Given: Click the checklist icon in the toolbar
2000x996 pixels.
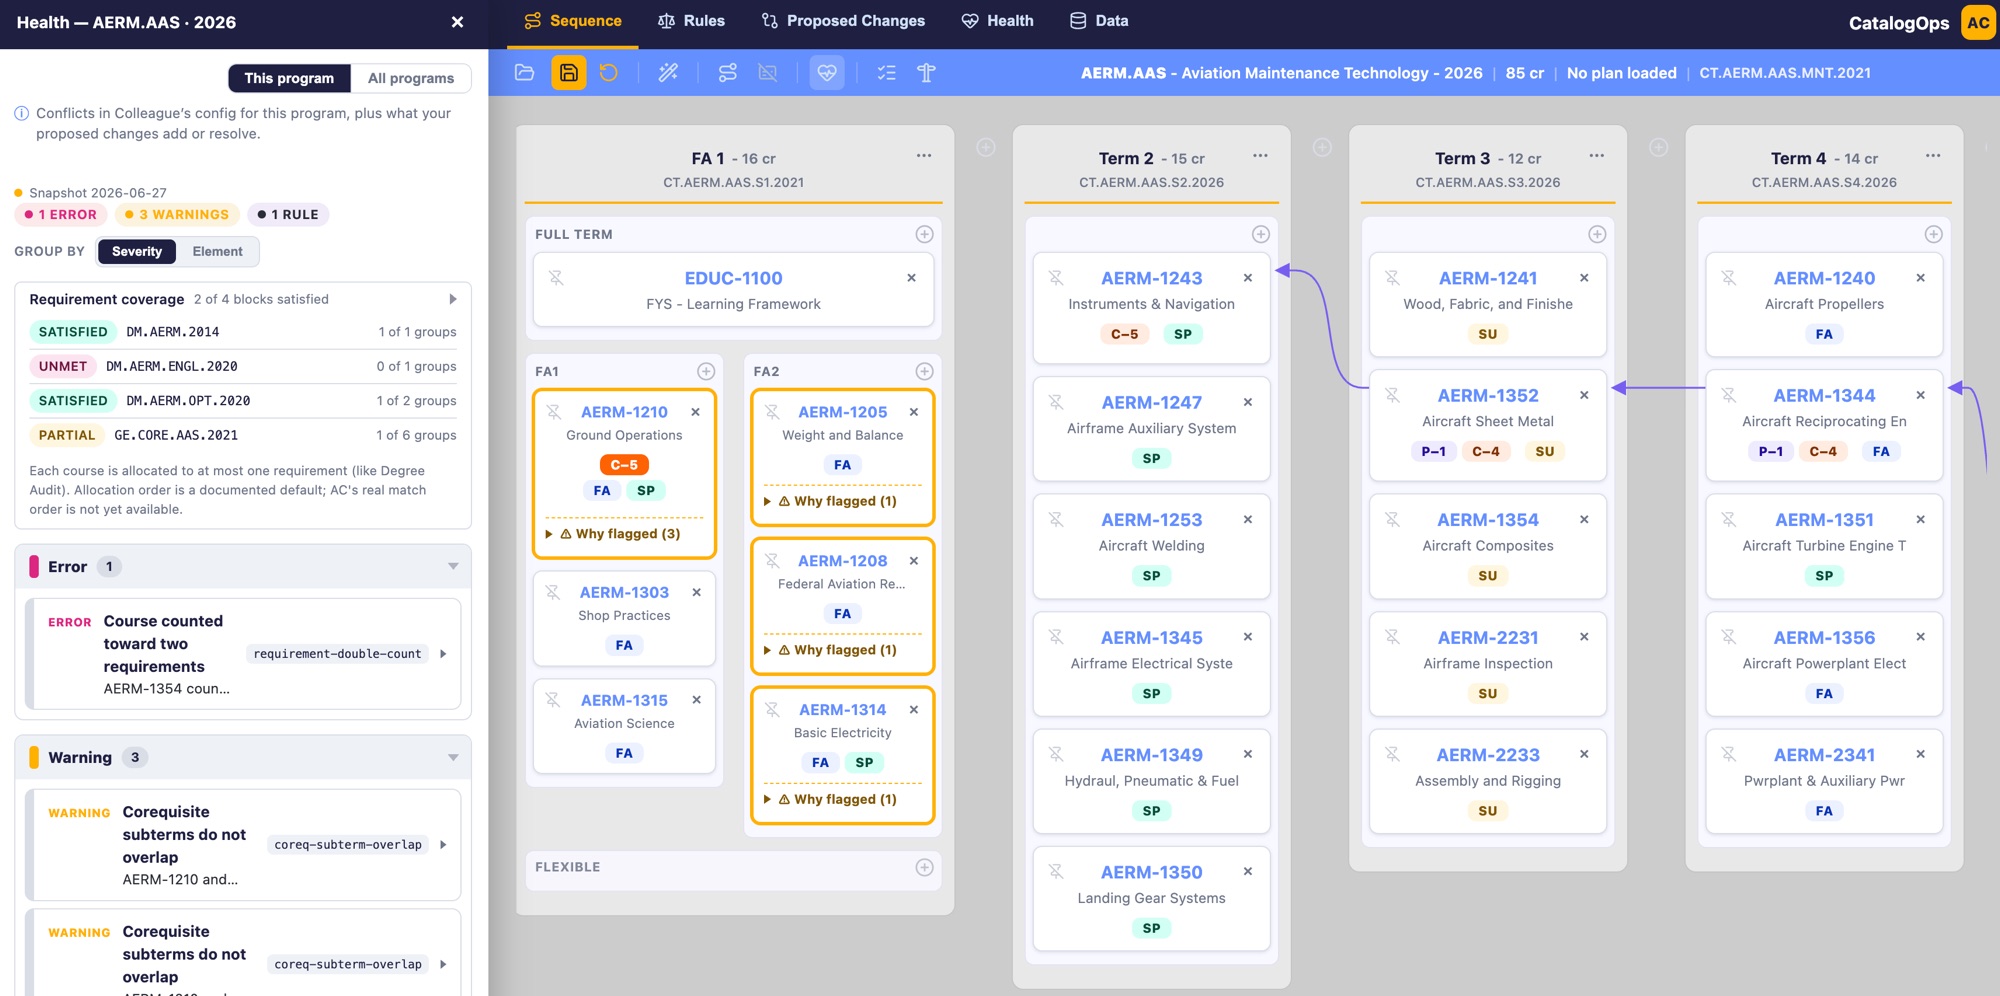Looking at the screenshot, I should tap(887, 73).
